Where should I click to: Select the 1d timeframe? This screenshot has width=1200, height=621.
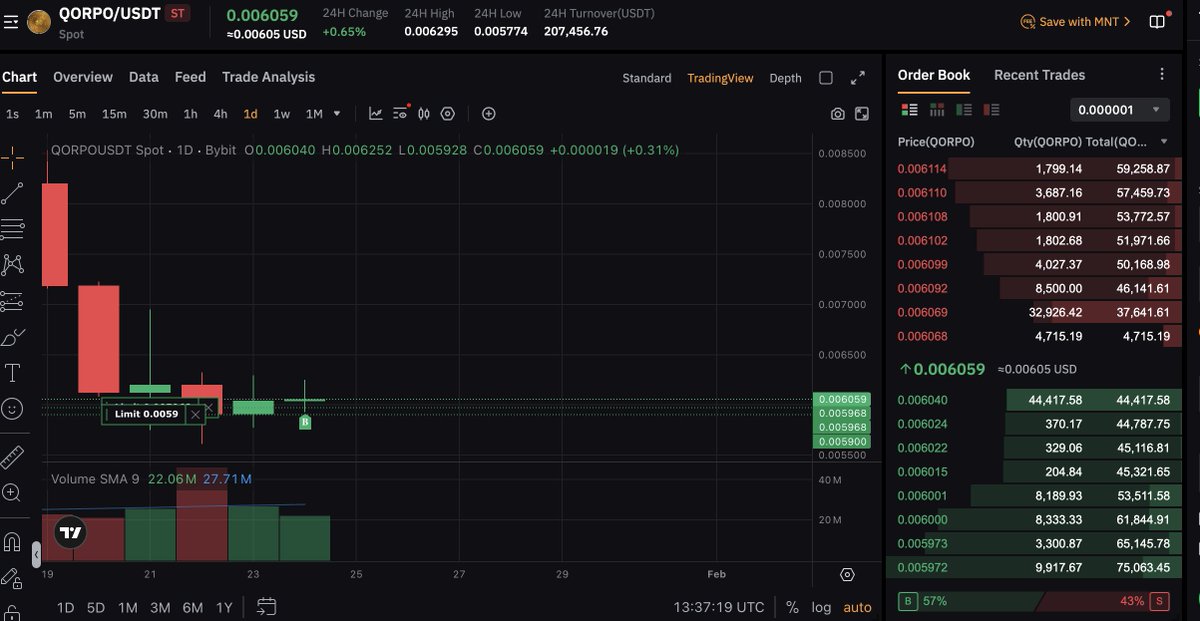click(x=250, y=114)
